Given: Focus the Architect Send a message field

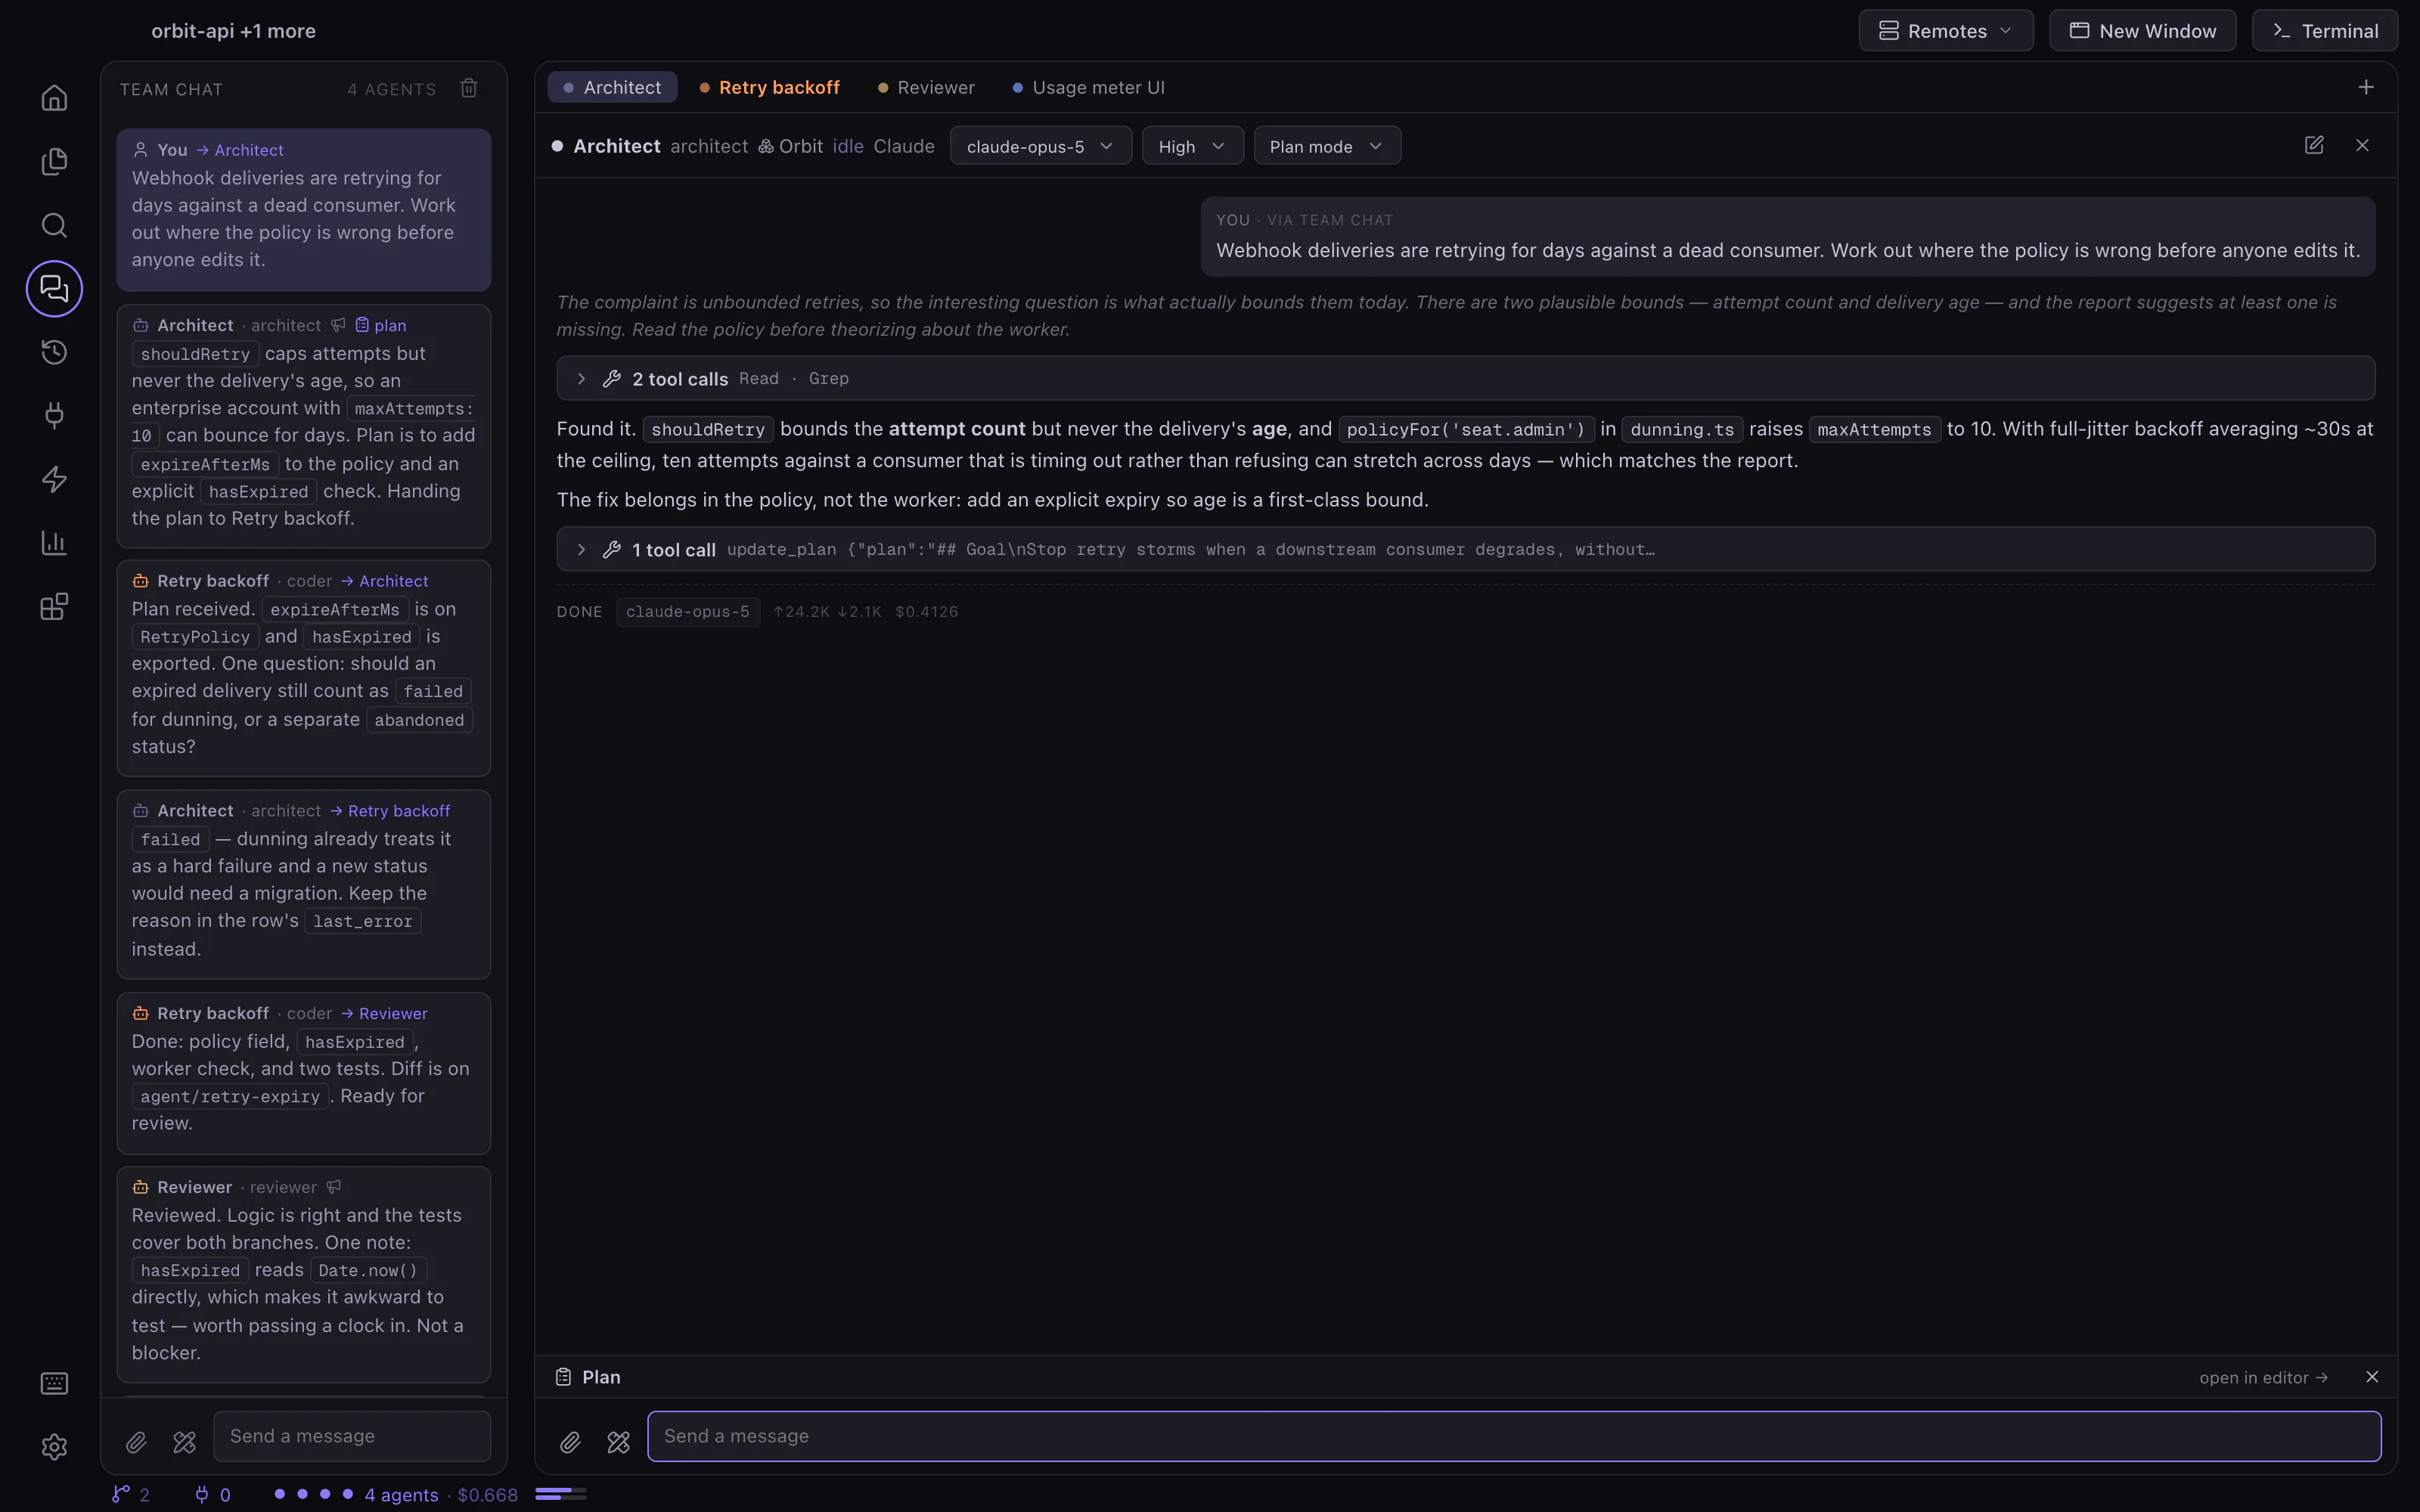Looking at the screenshot, I should (1514, 1436).
